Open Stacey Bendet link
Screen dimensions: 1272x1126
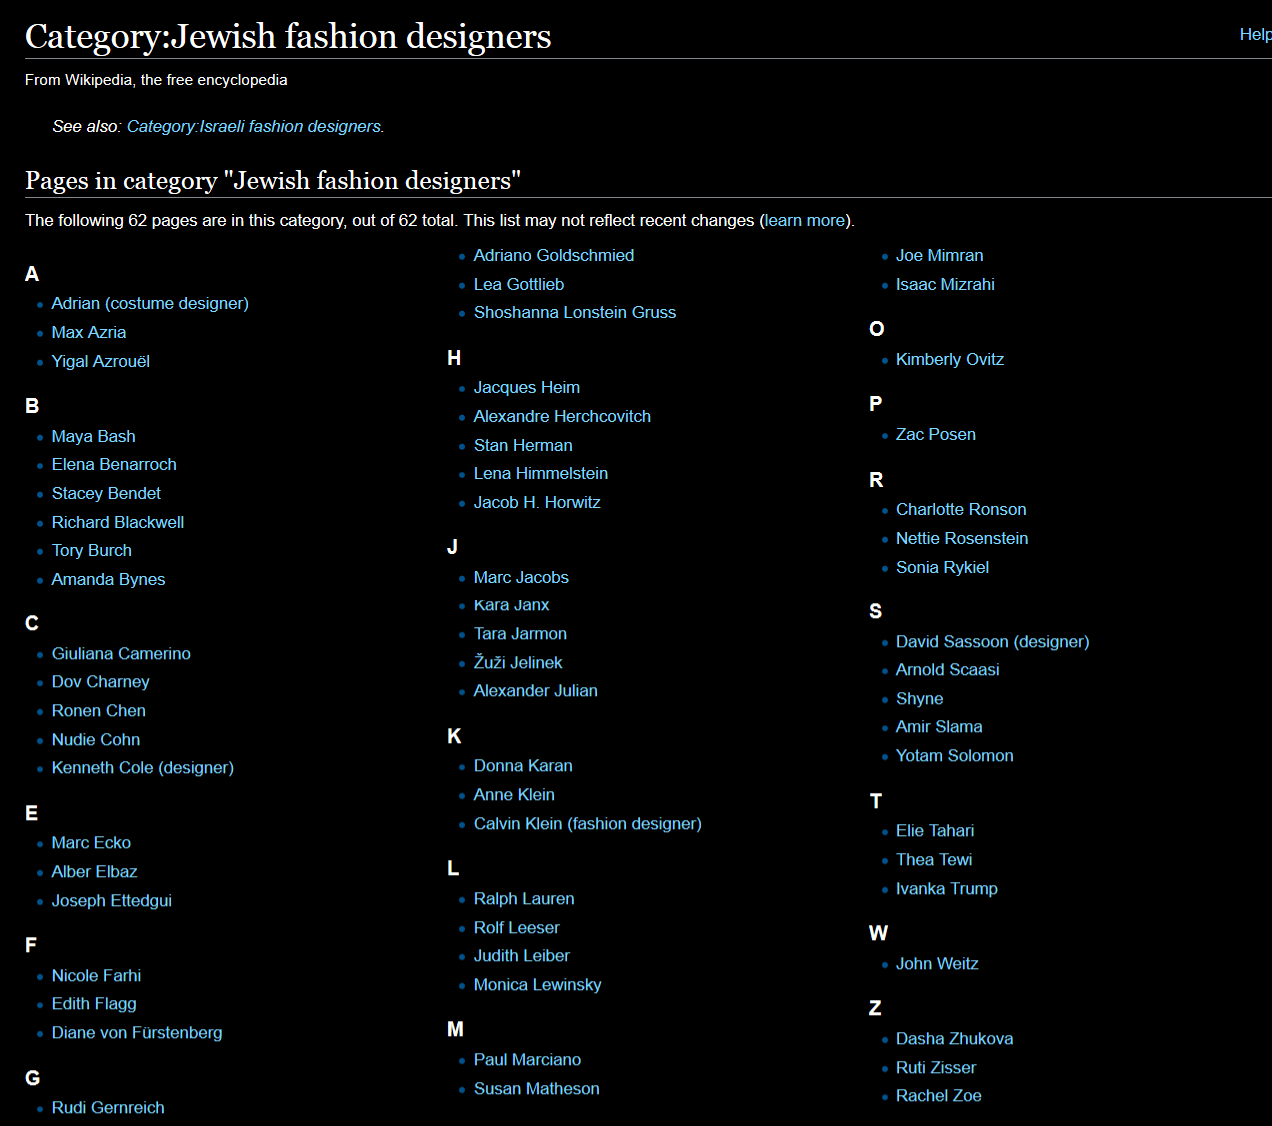[106, 493]
